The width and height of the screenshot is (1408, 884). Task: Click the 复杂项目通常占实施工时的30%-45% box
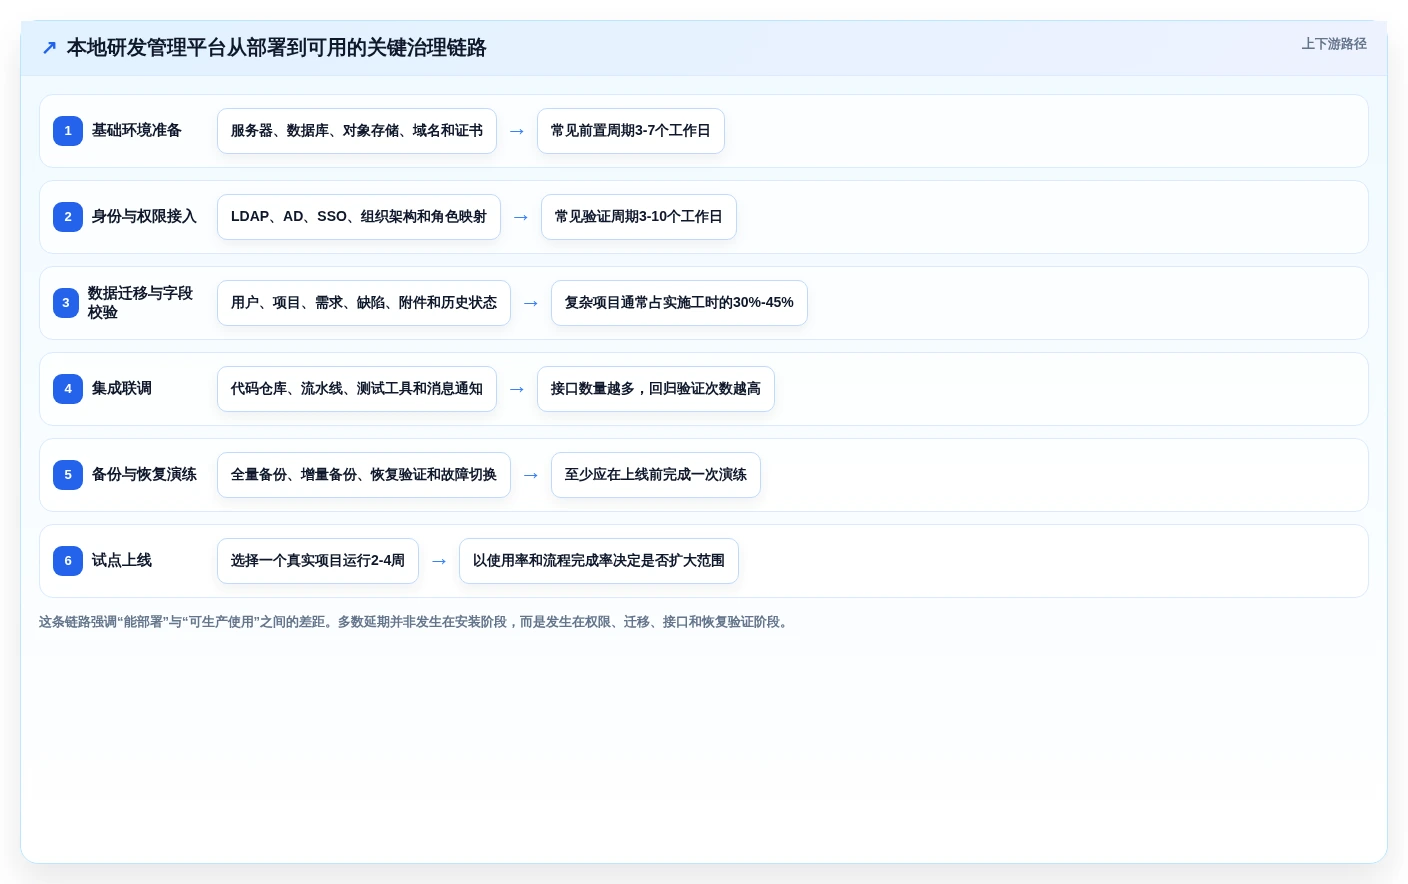[x=679, y=303]
